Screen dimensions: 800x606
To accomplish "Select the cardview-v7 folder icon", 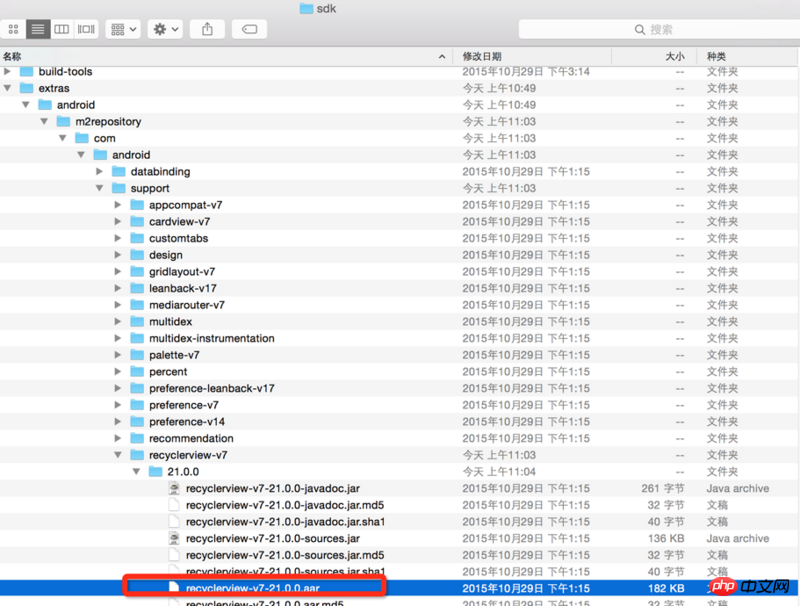I will [x=138, y=222].
